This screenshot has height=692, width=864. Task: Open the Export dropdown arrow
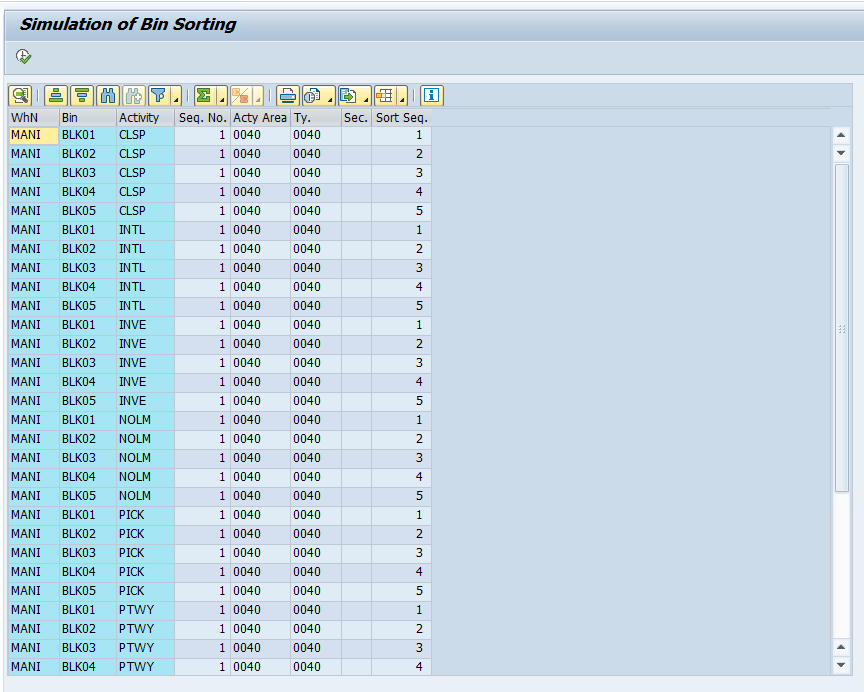click(366, 99)
